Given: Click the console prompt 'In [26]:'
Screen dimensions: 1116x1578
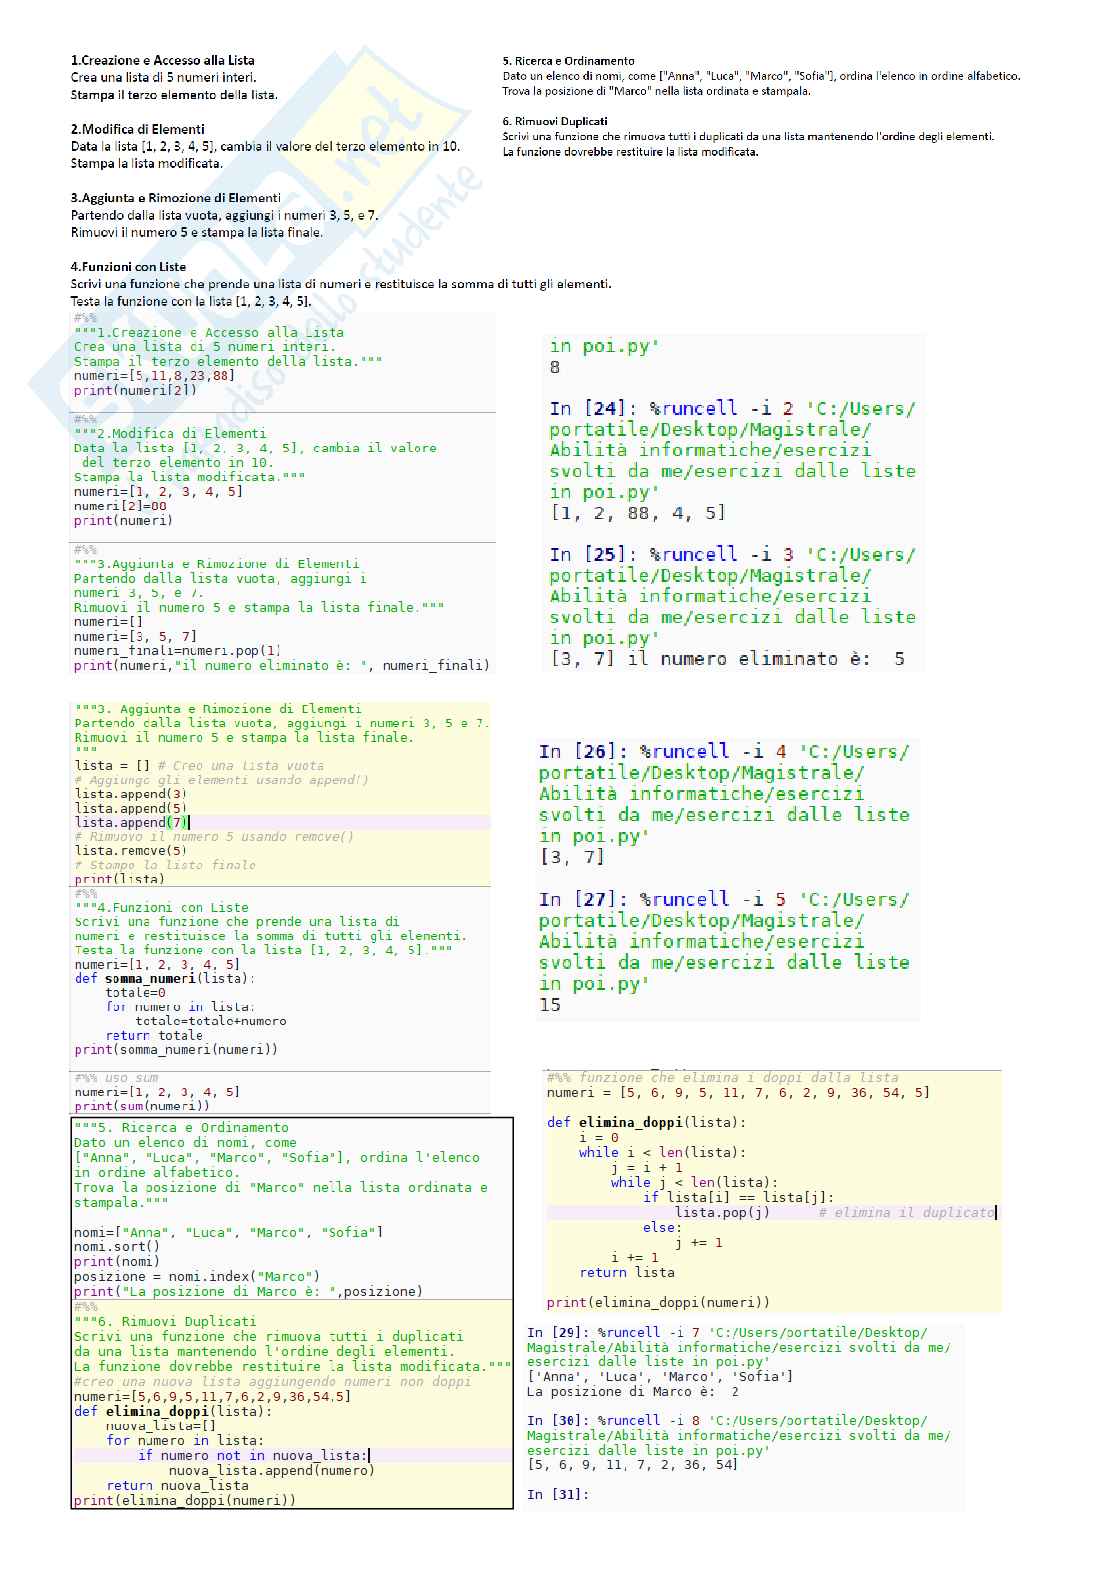Looking at the screenshot, I should [x=584, y=751].
